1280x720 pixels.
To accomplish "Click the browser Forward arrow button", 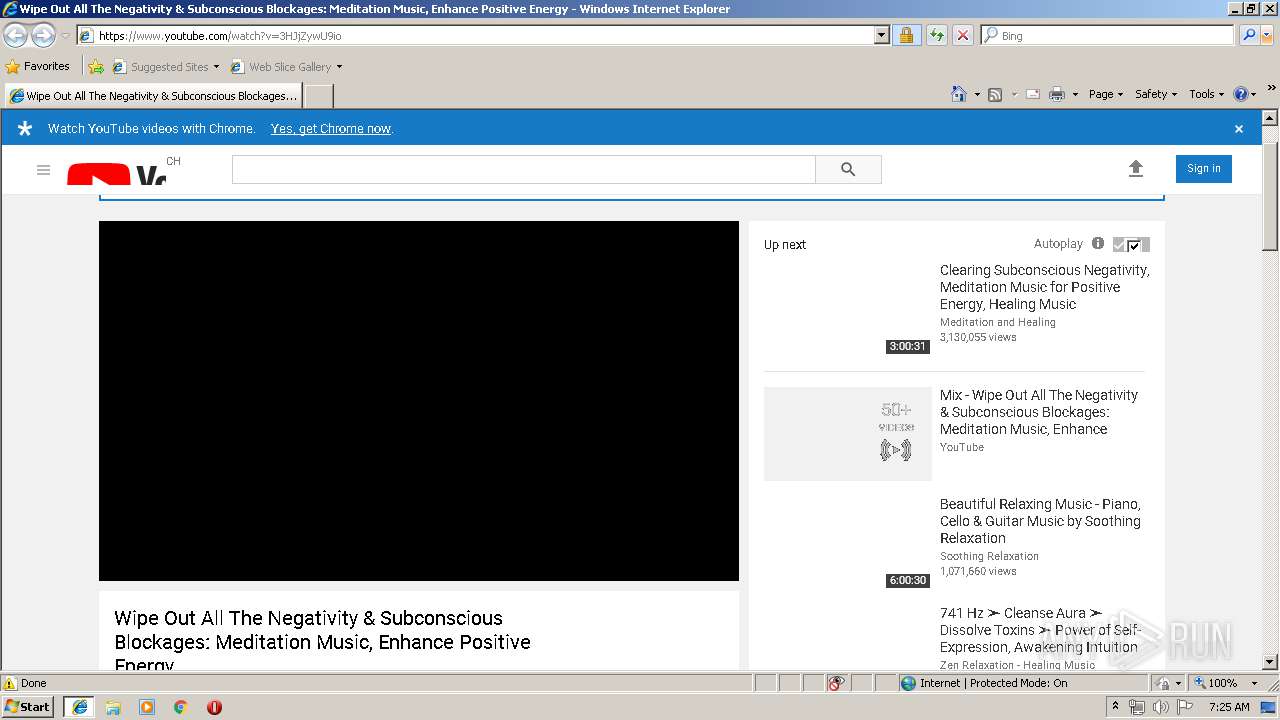I will point(43,36).
